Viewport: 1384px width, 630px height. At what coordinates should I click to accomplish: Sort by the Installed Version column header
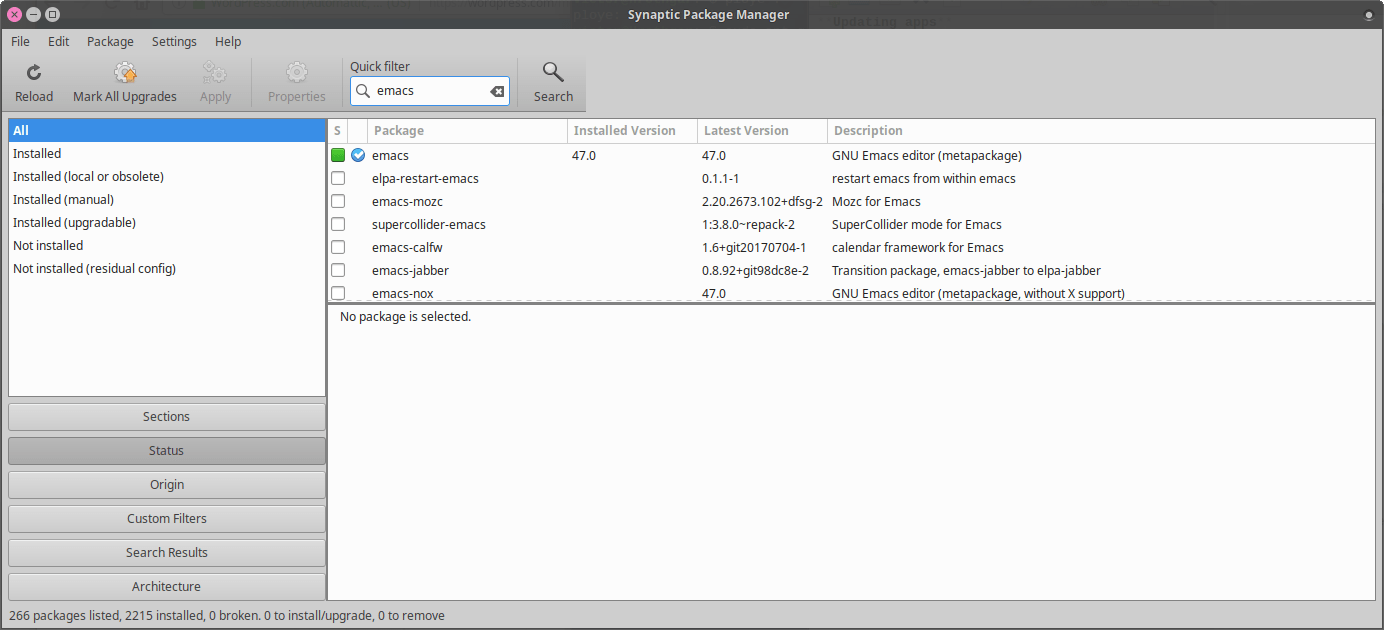click(632, 131)
